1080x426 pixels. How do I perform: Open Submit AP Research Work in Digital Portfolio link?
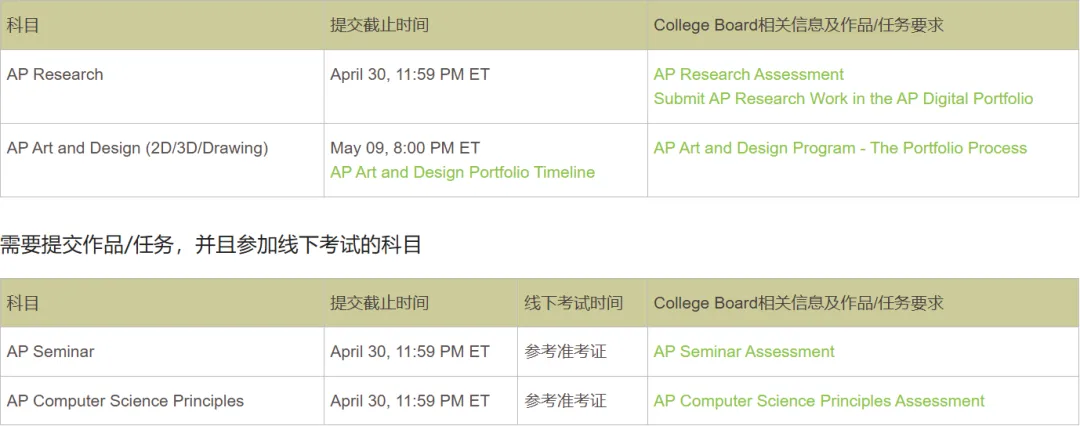844,99
